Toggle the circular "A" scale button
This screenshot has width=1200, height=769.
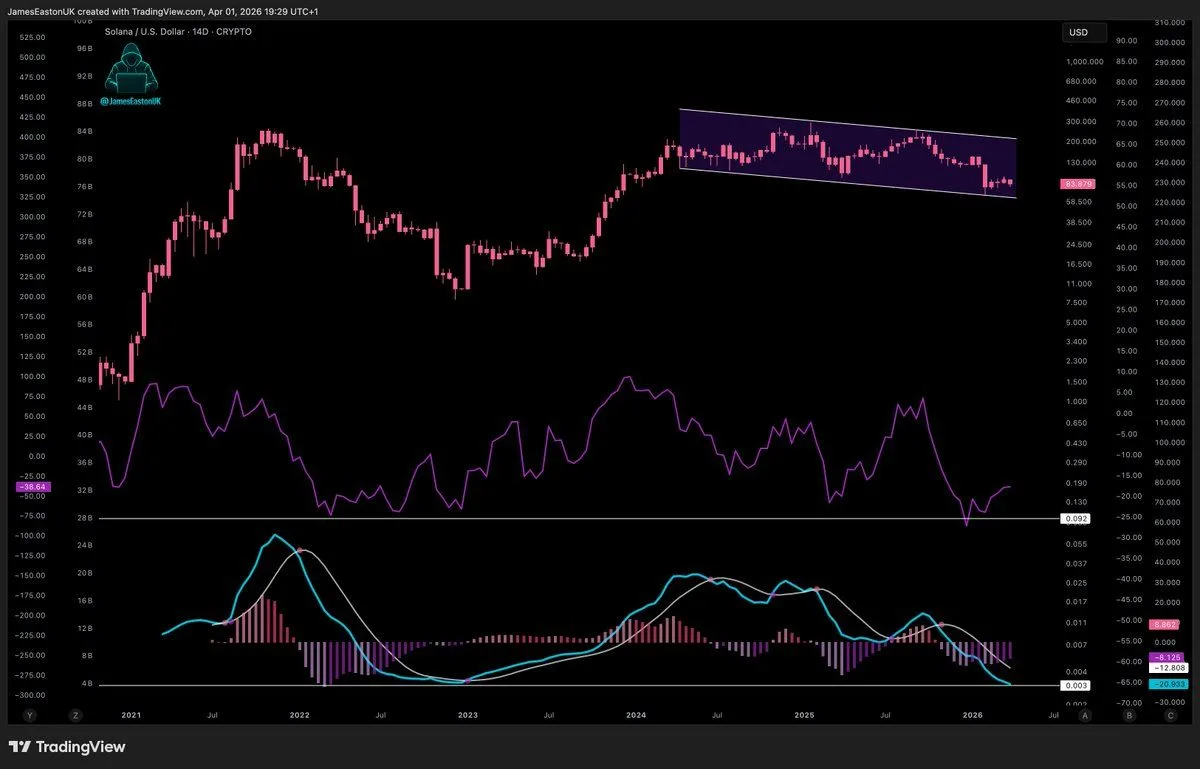pyautogui.click(x=1086, y=716)
